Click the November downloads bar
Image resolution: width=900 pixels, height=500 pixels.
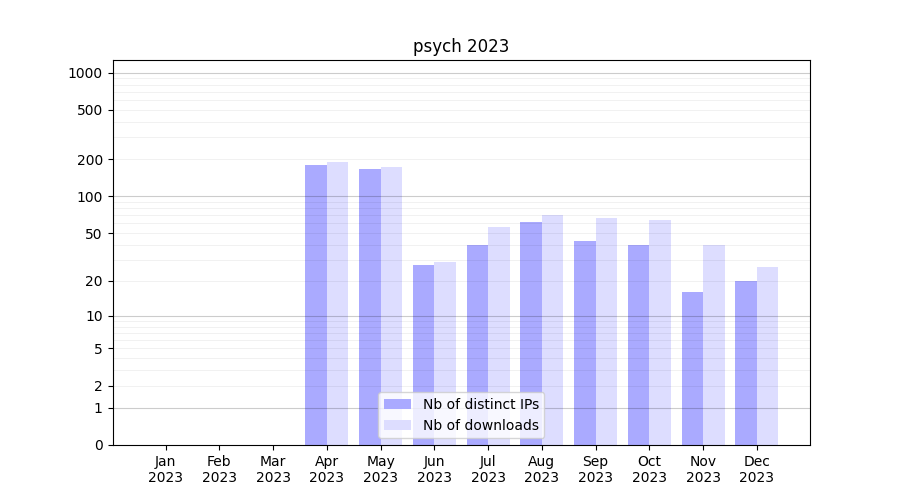point(714,345)
